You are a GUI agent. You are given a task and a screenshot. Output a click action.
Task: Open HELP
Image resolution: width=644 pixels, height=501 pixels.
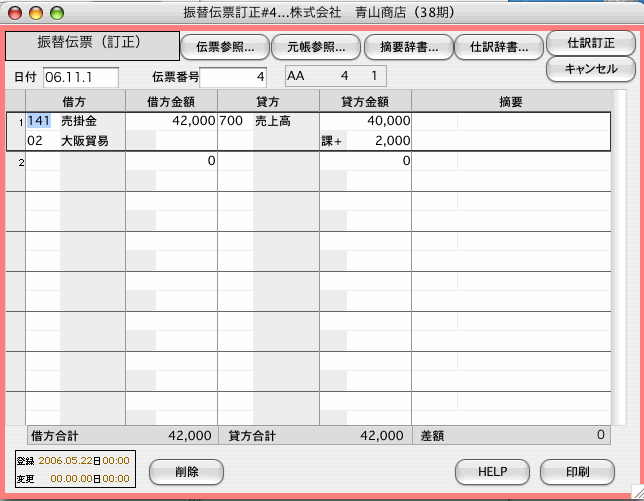click(x=492, y=472)
